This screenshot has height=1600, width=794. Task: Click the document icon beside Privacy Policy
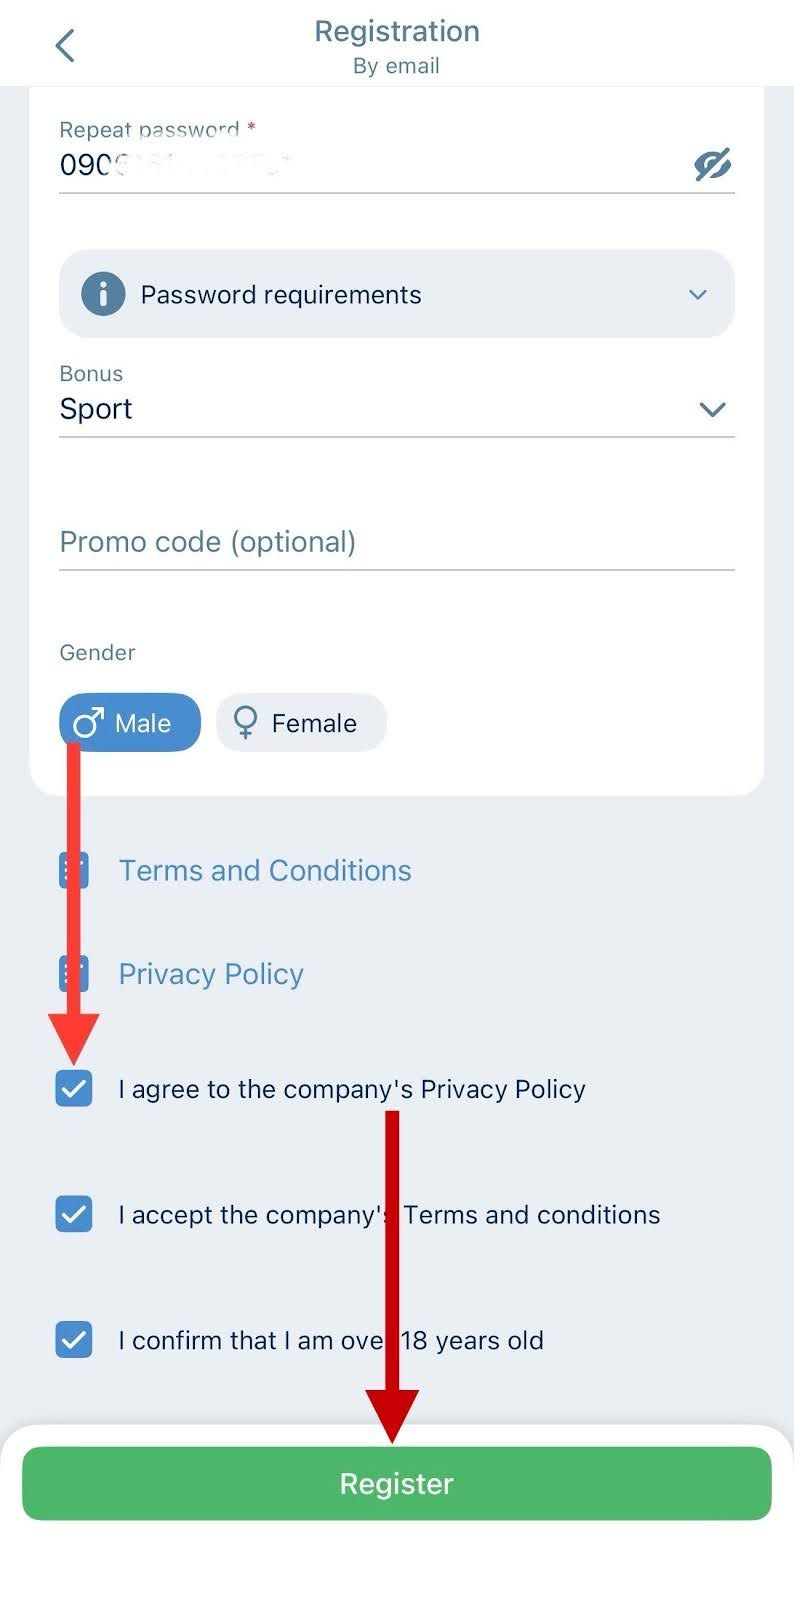point(73,972)
